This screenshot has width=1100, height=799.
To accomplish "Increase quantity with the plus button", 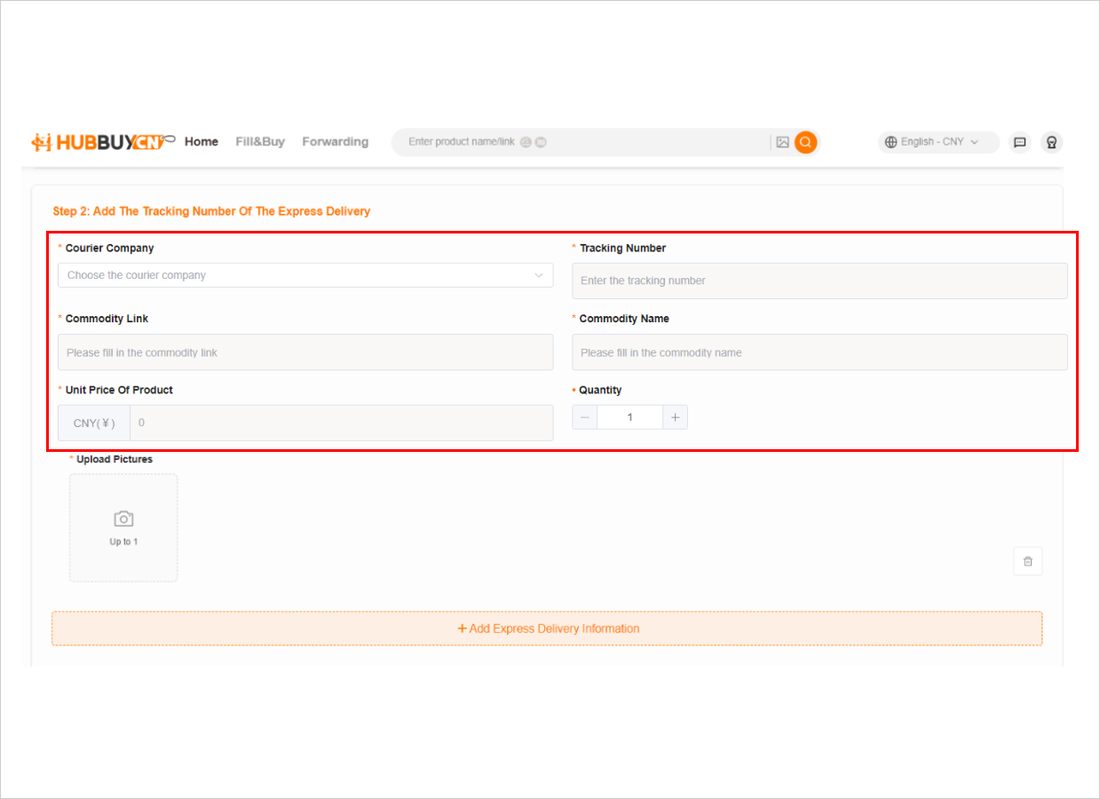I will pyautogui.click(x=675, y=417).
